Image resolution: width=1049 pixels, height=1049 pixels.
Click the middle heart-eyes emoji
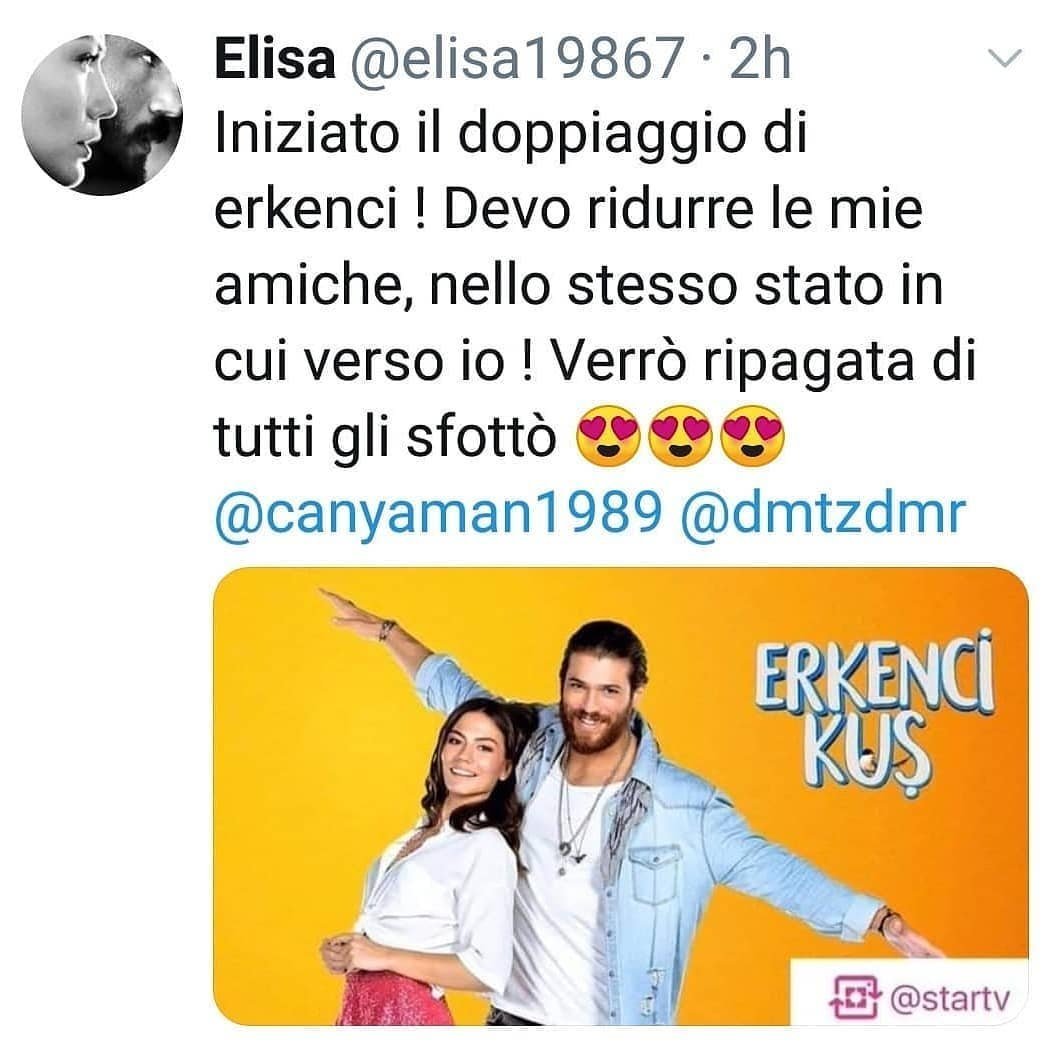(681, 436)
